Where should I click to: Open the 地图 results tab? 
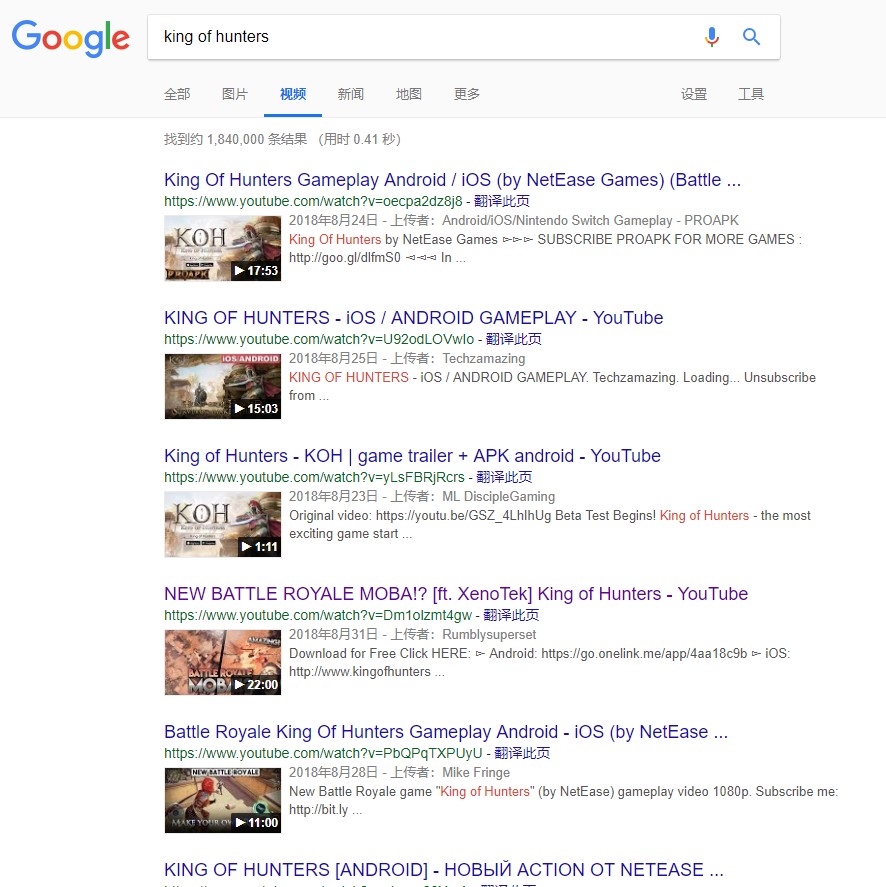pos(409,94)
